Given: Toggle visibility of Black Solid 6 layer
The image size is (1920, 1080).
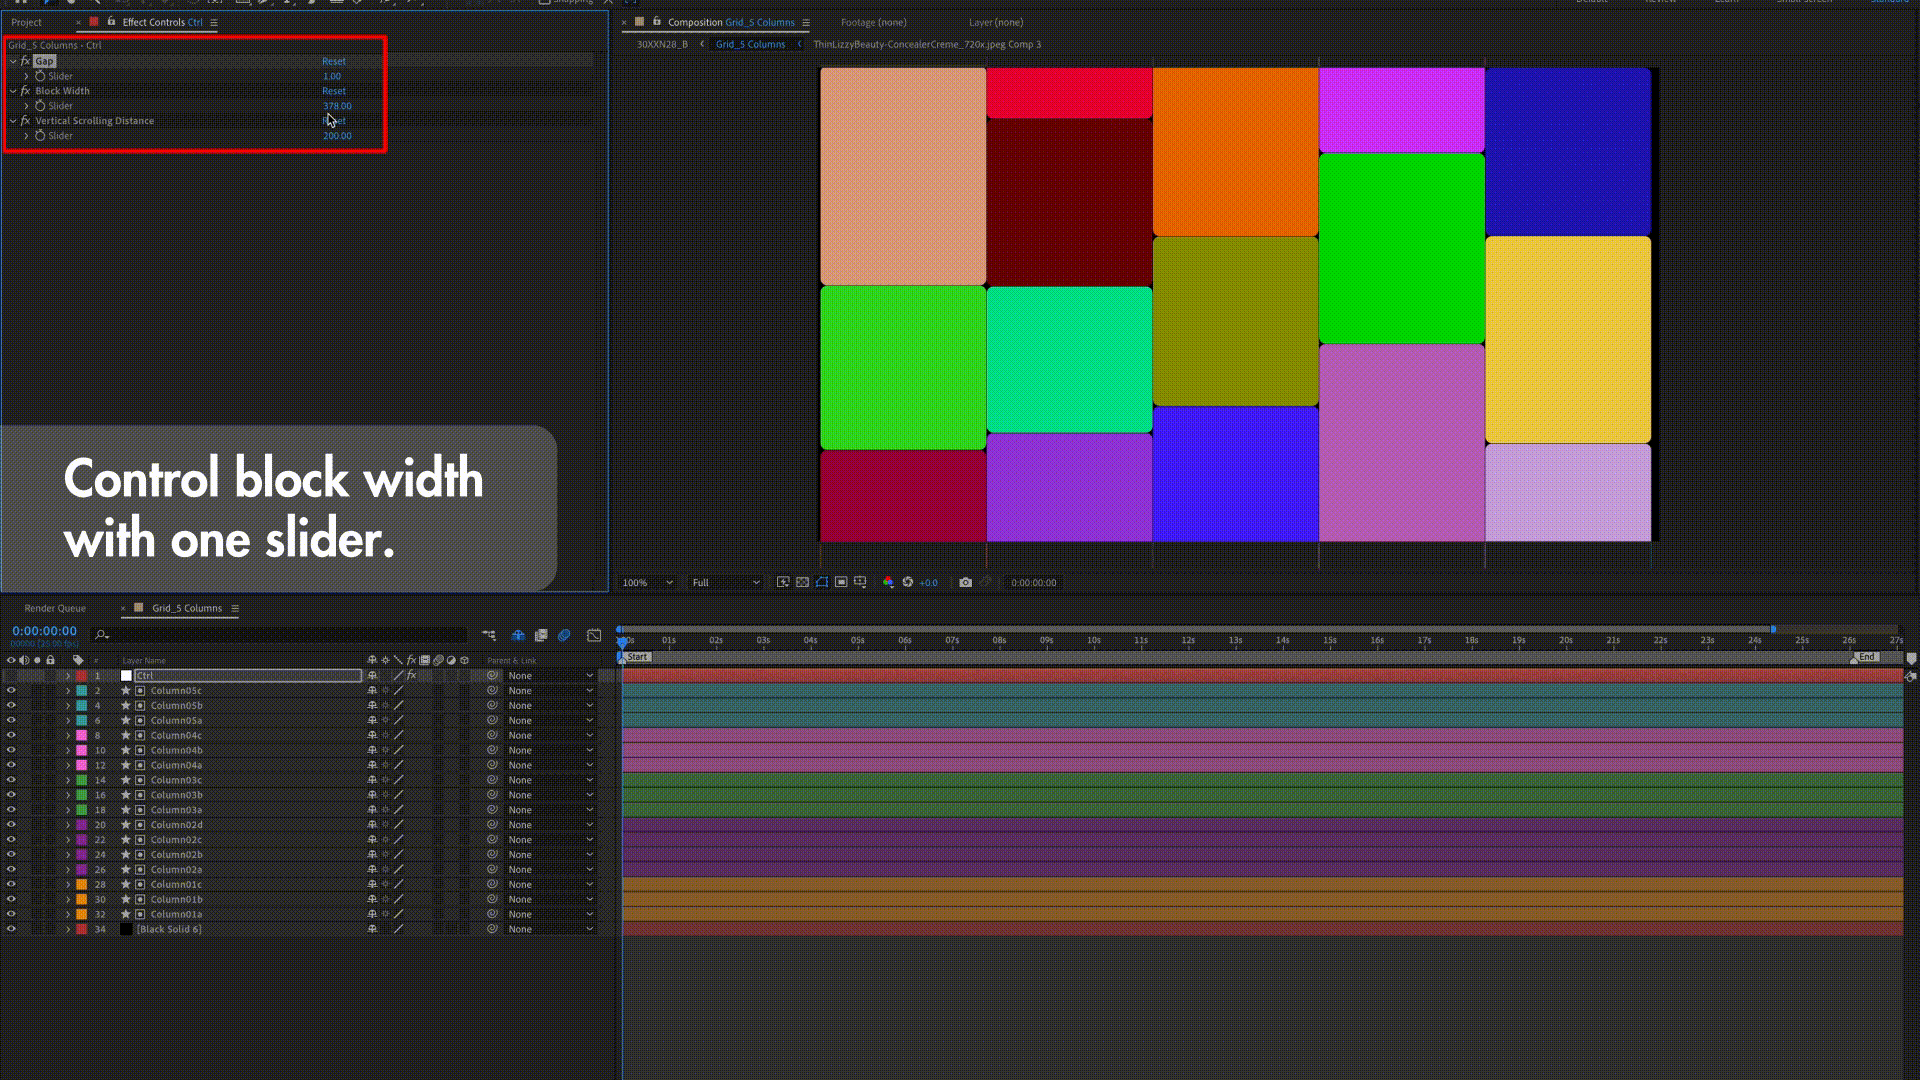Looking at the screenshot, I should point(11,929).
